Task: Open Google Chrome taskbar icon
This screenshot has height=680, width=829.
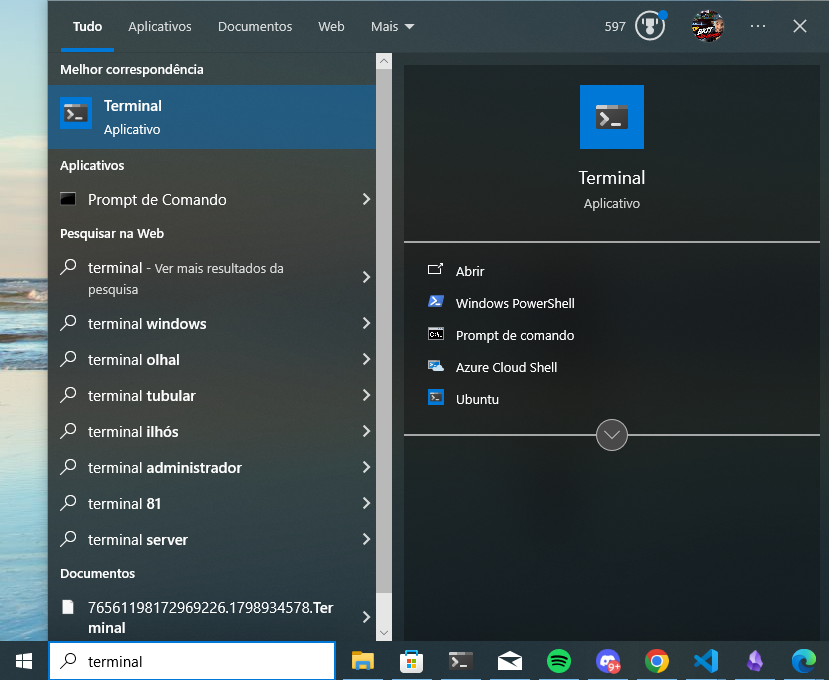Action: pos(657,661)
